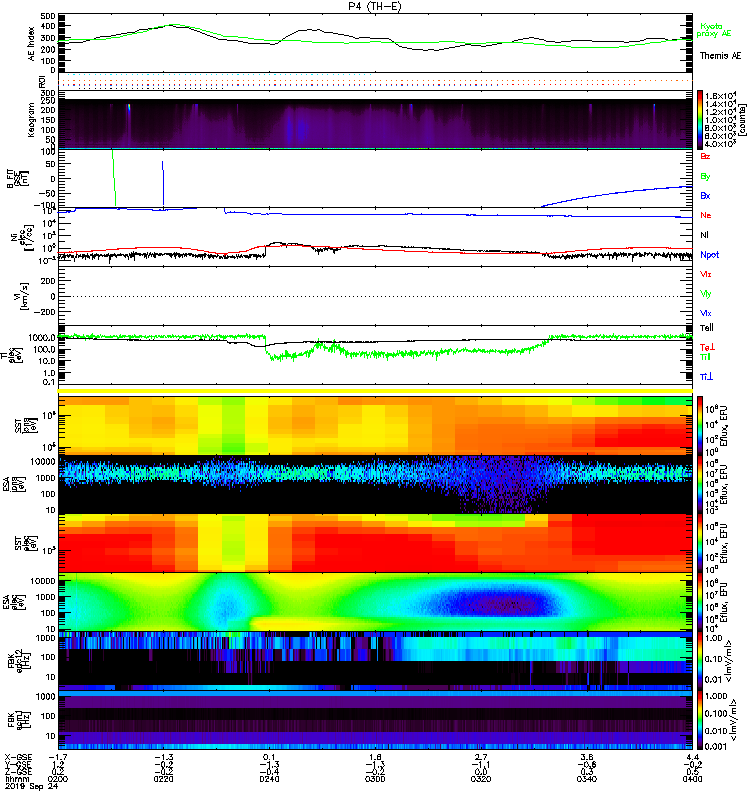Click the FBK edc12 amplitude color bar

coord(700,660)
